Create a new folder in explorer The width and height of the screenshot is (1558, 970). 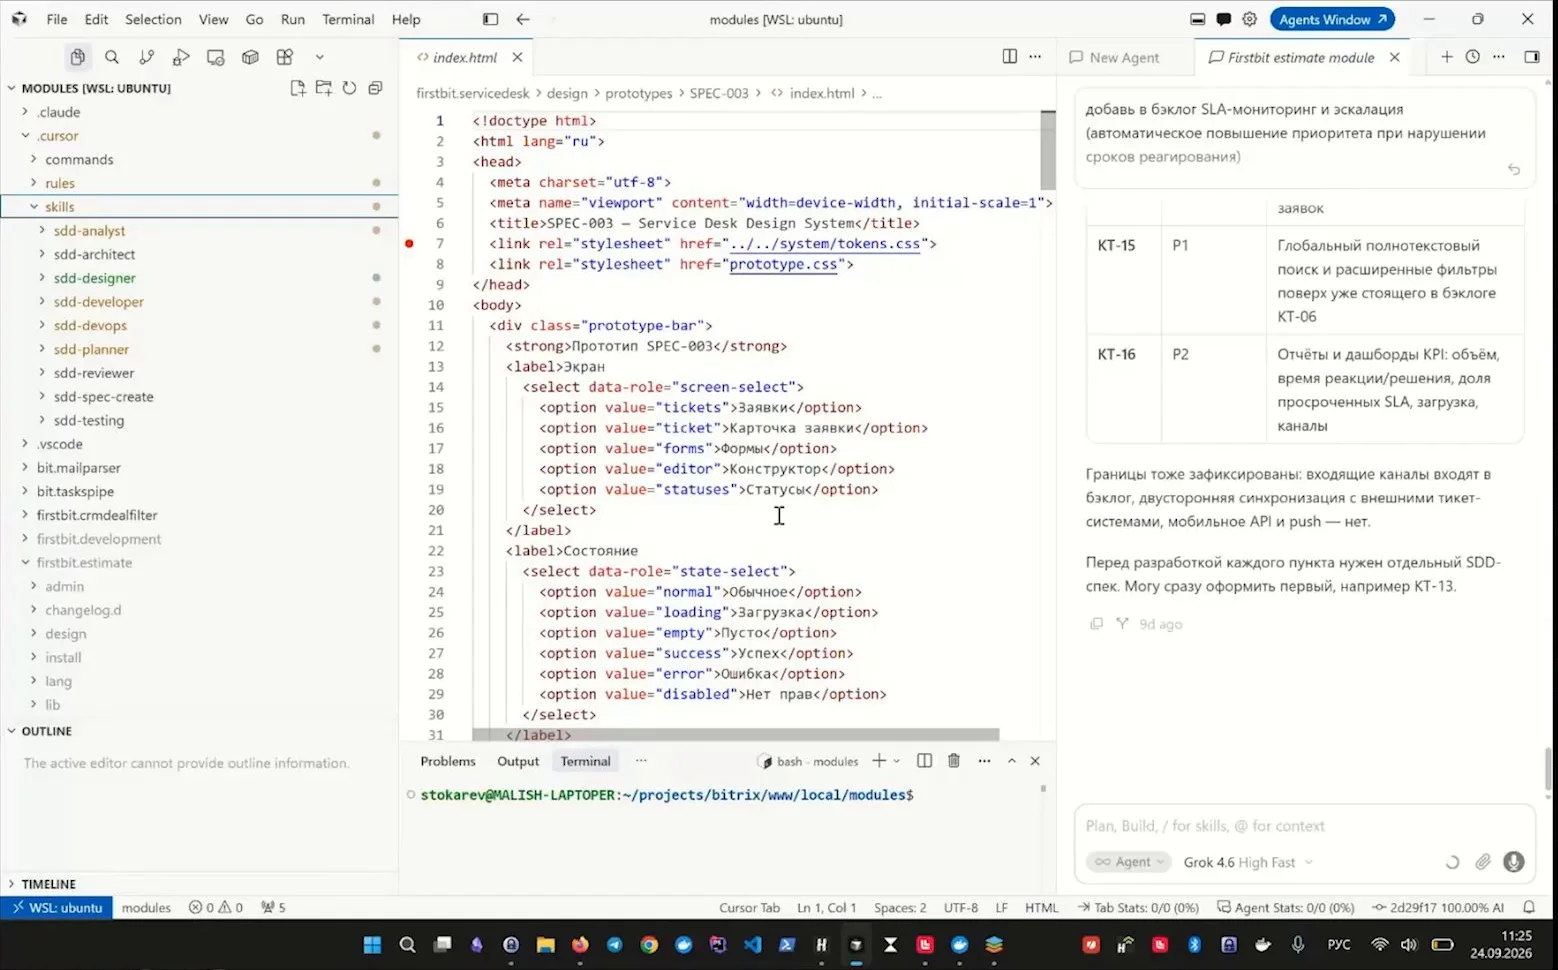tap(323, 88)
